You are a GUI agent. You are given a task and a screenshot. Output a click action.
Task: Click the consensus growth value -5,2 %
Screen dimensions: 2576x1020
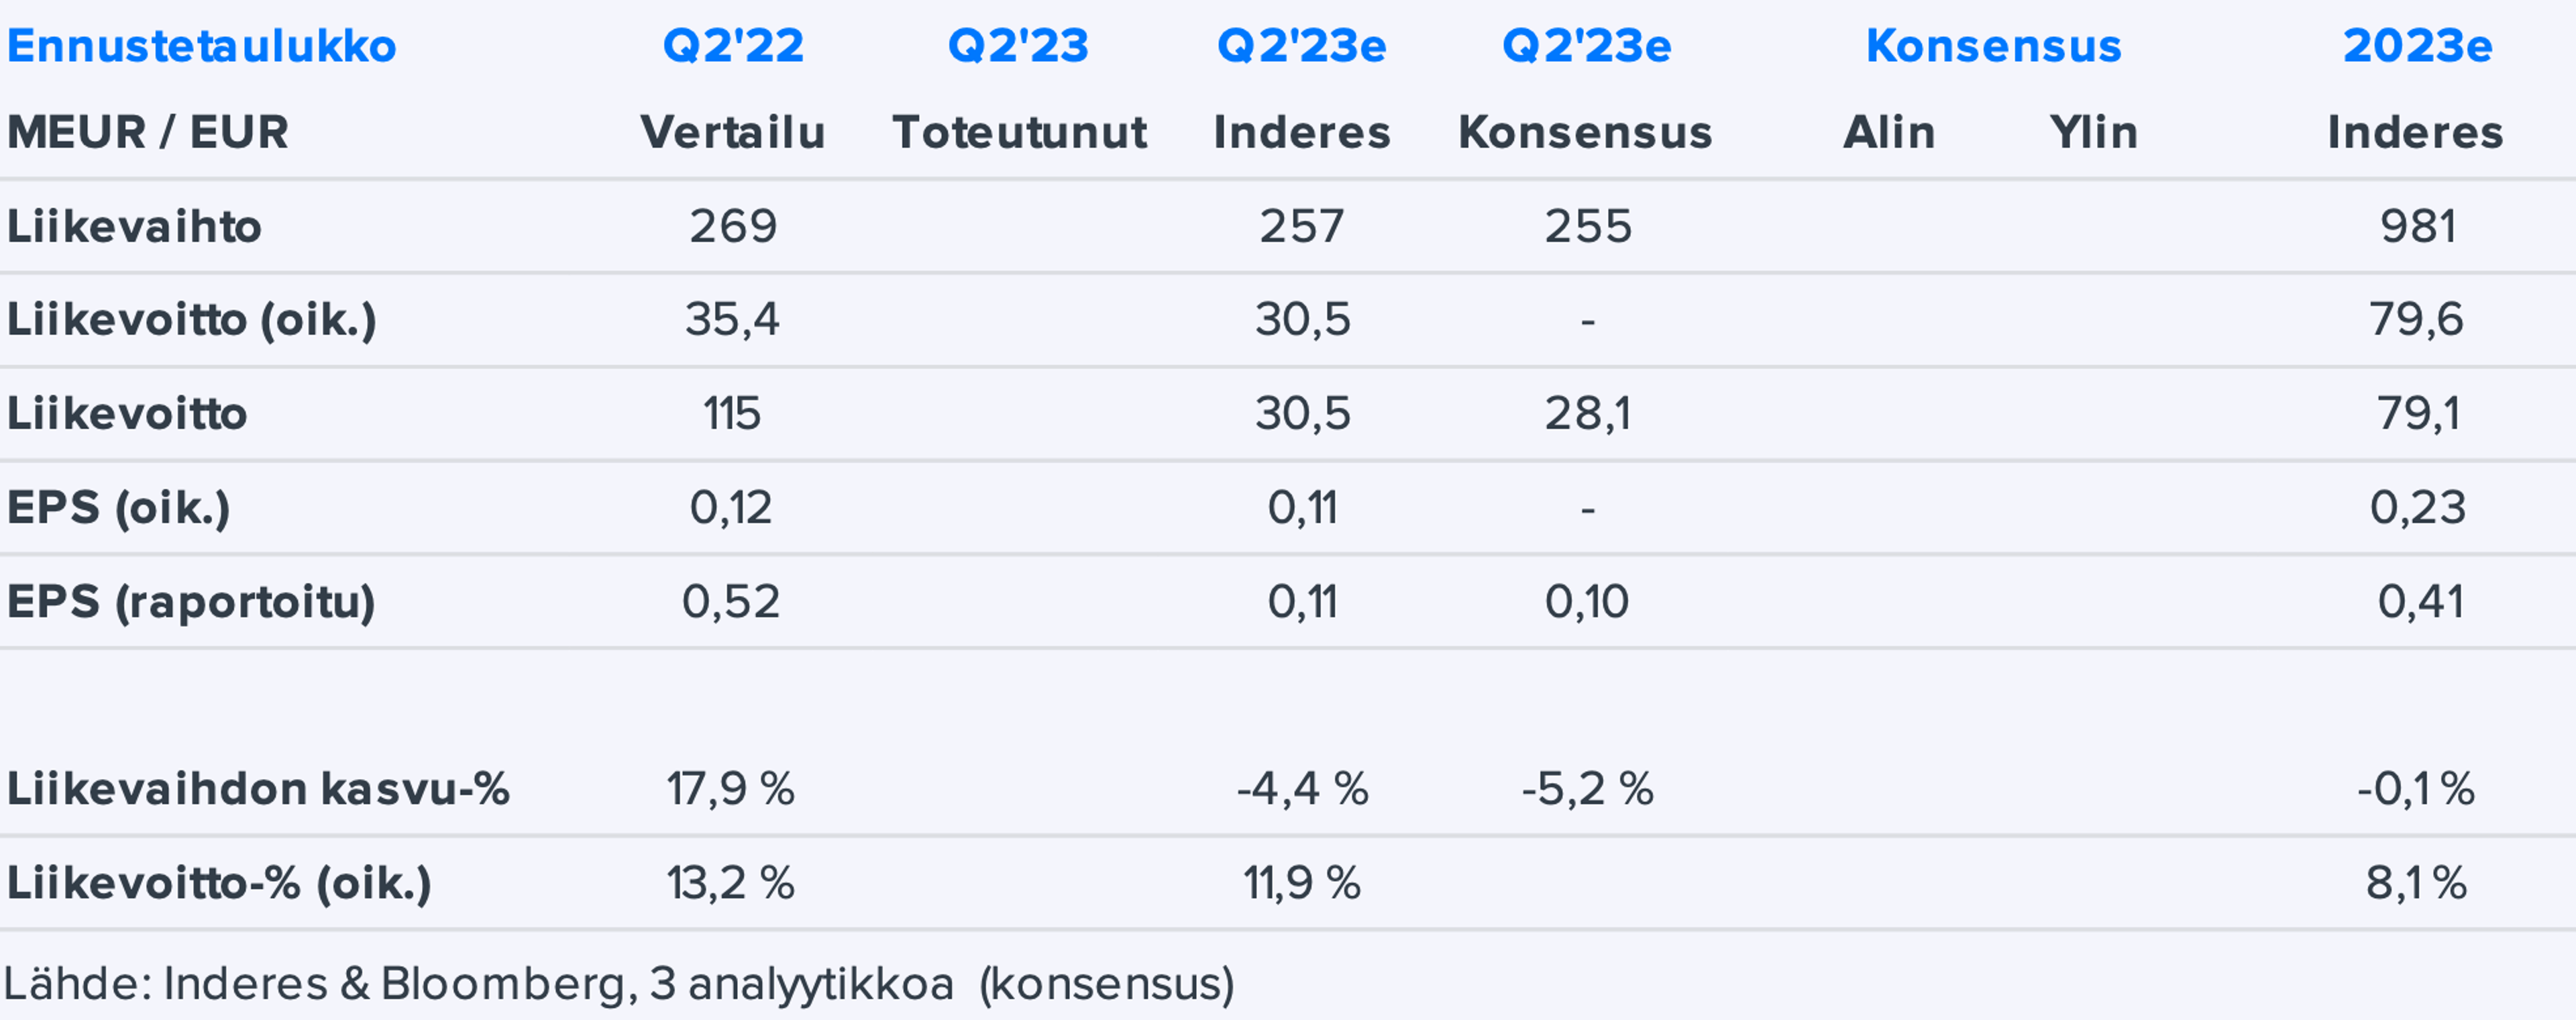click(1587, 789)
